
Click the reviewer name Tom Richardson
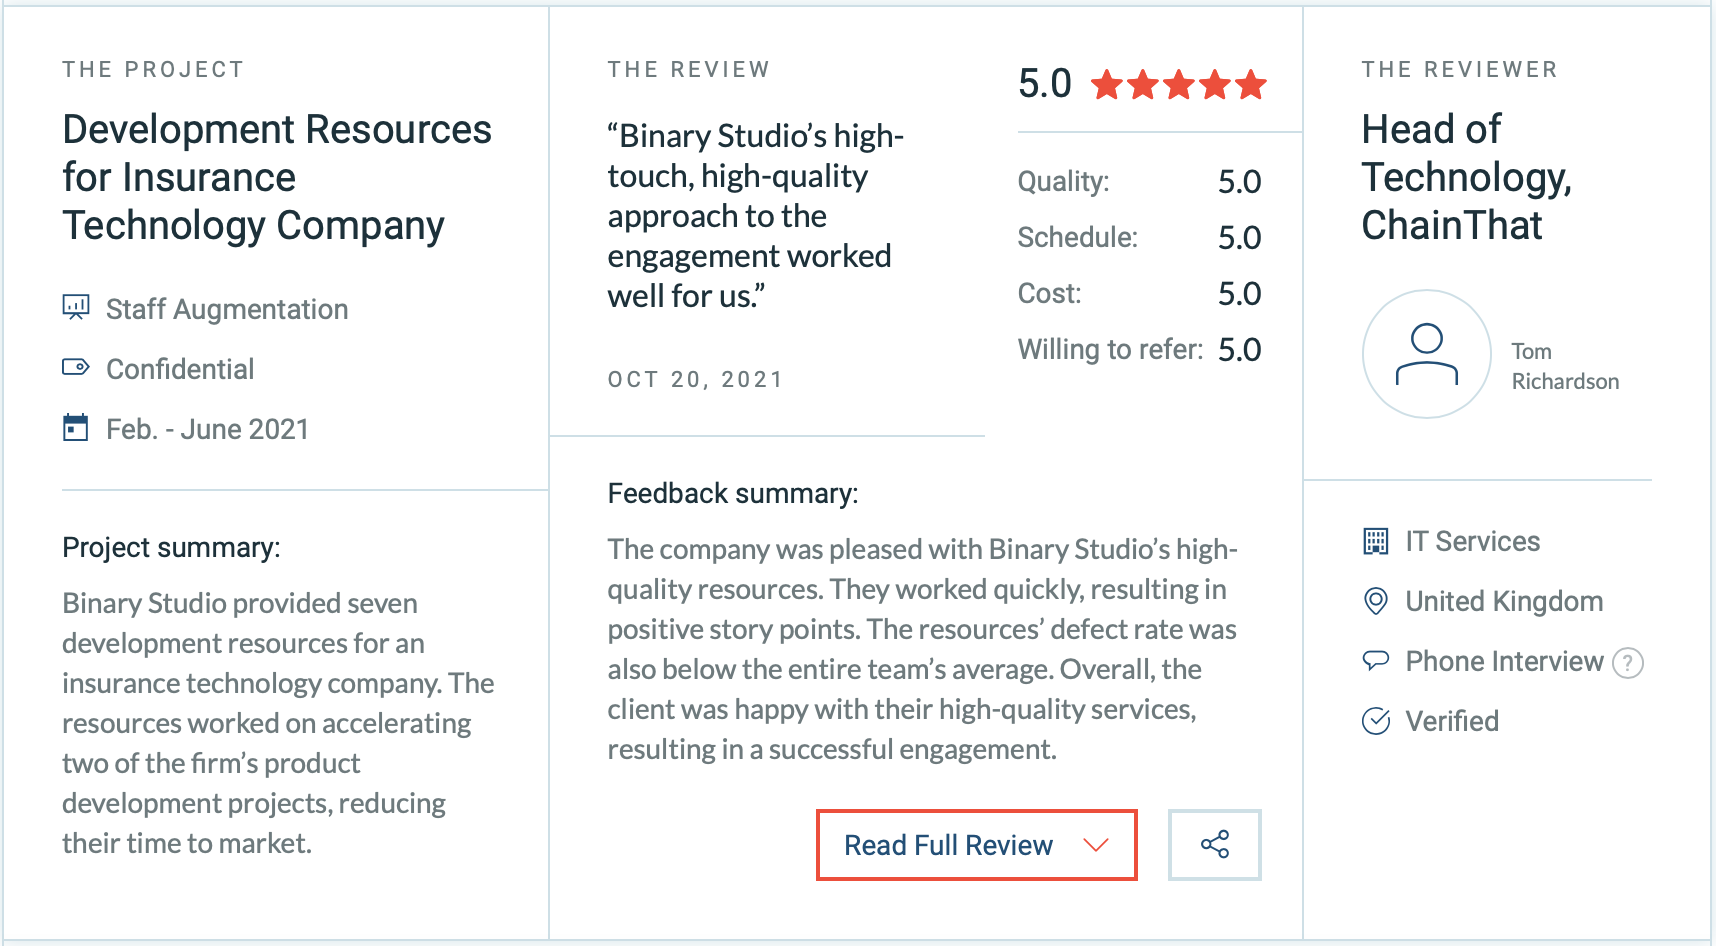[1565, 366]
